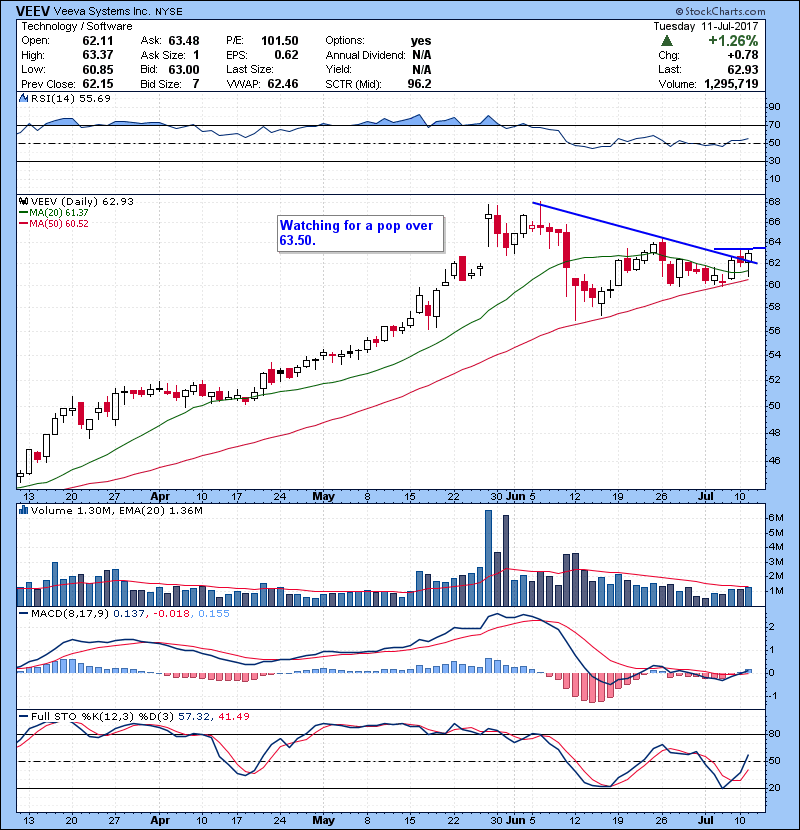Click the Volume 1.30M, EMA(20) 1.36M label
The width and height of the screenshot is (800, 830).
point(116,510)
